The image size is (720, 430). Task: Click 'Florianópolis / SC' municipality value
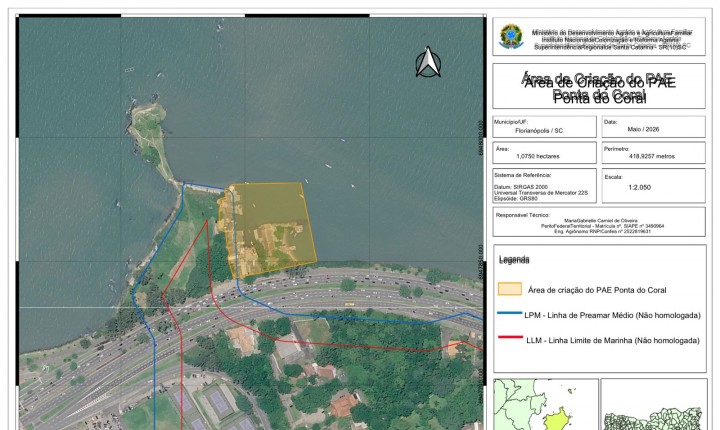(x=539, y=130)
